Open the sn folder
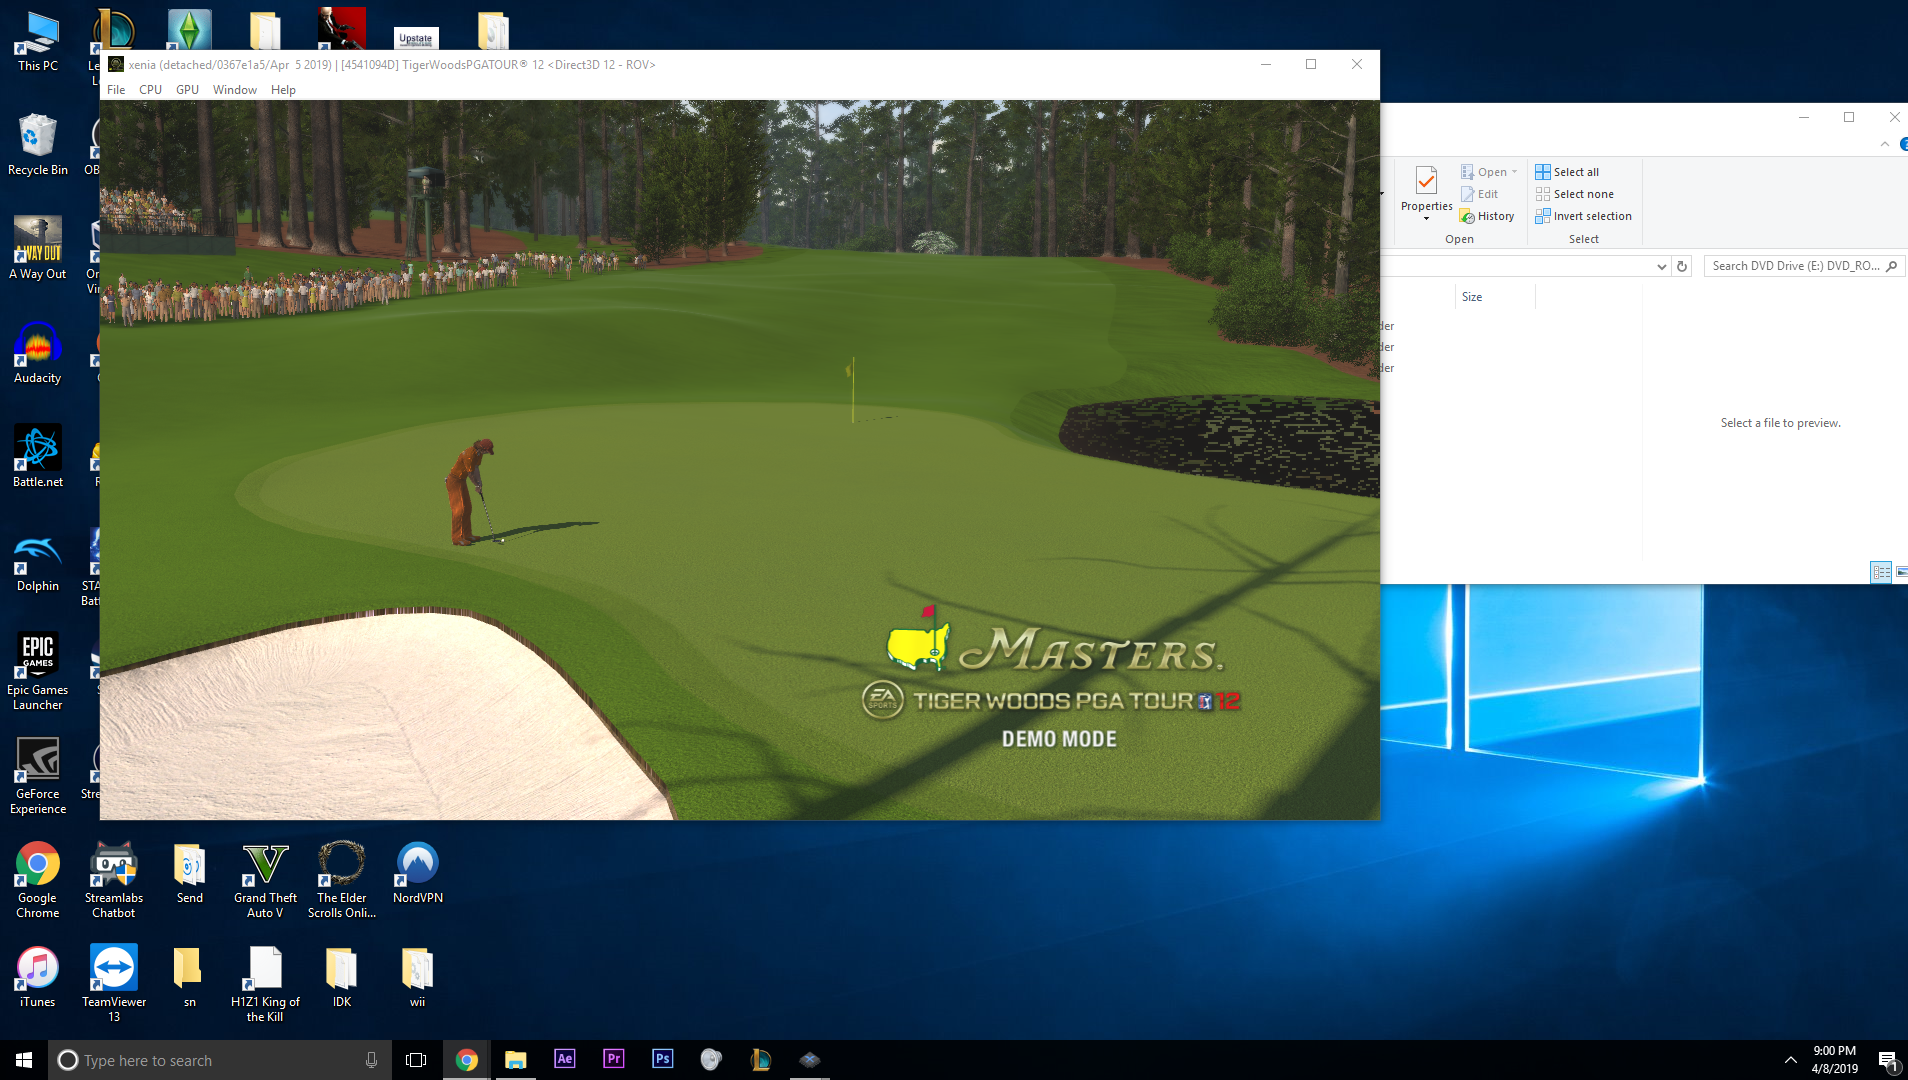This screenshot has width=1908, height=1080. coord(190,976)
